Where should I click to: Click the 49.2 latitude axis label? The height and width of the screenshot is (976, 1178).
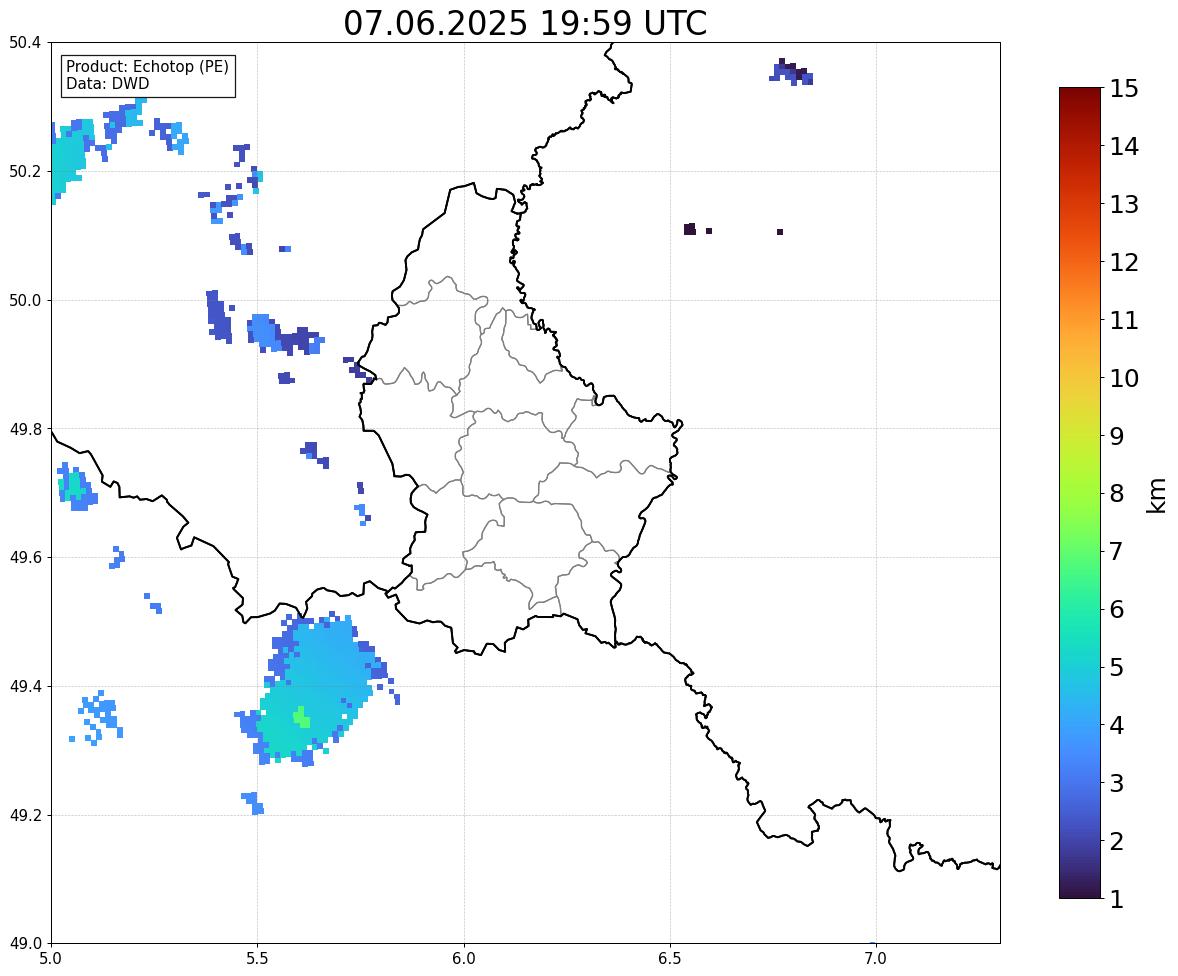pyautogui.click(x=24, y=815)
